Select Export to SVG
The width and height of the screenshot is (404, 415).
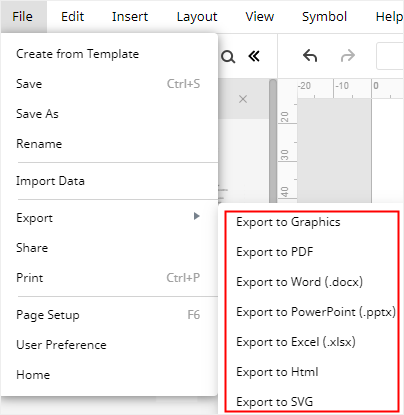pyautogui.click(x=275, y=402)
